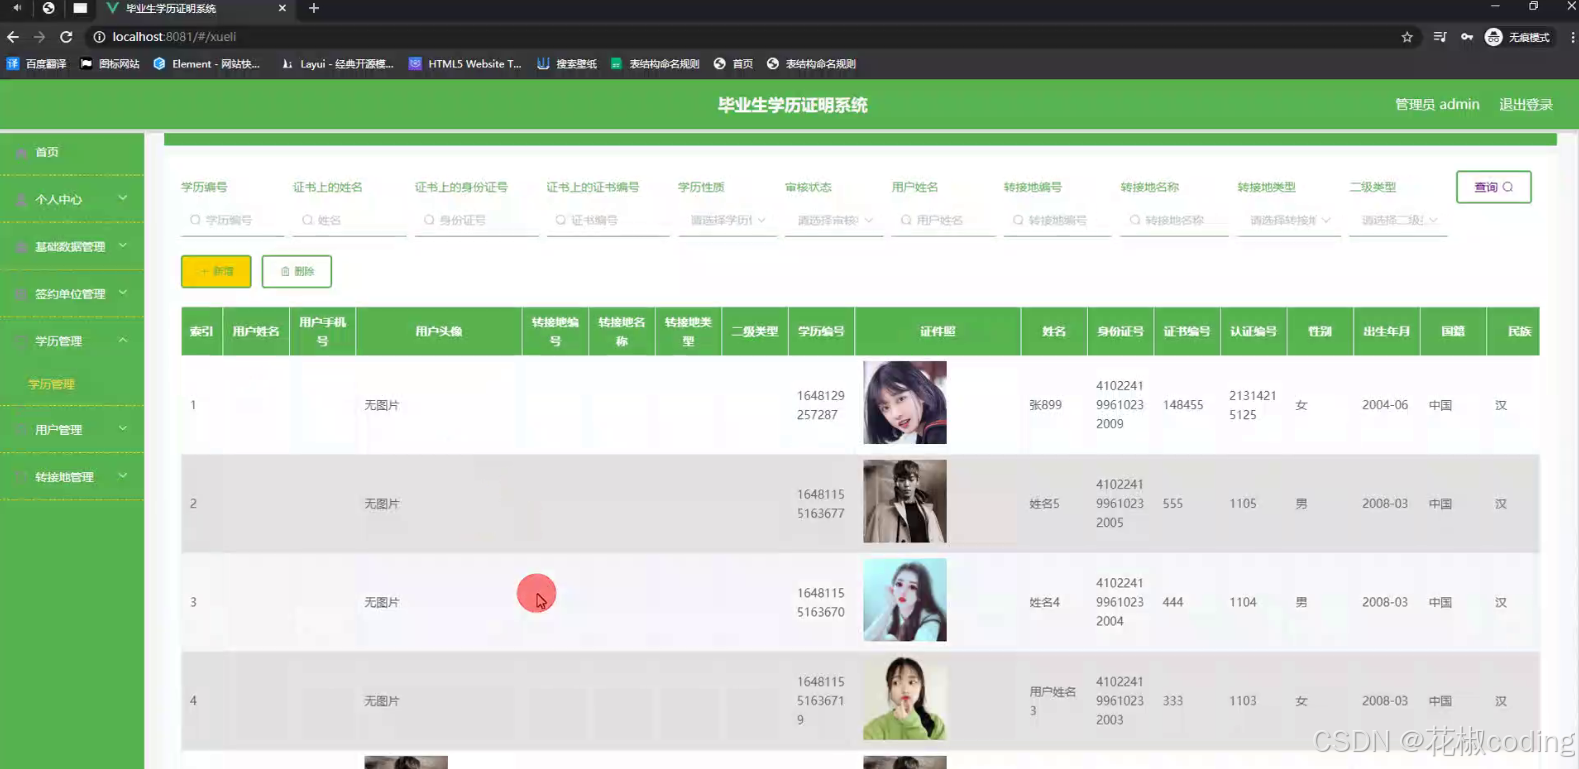Viewport: 1579px width, 769px height.
Task: Click the icon beside 基础数据管理
Action: click(21, 247)
